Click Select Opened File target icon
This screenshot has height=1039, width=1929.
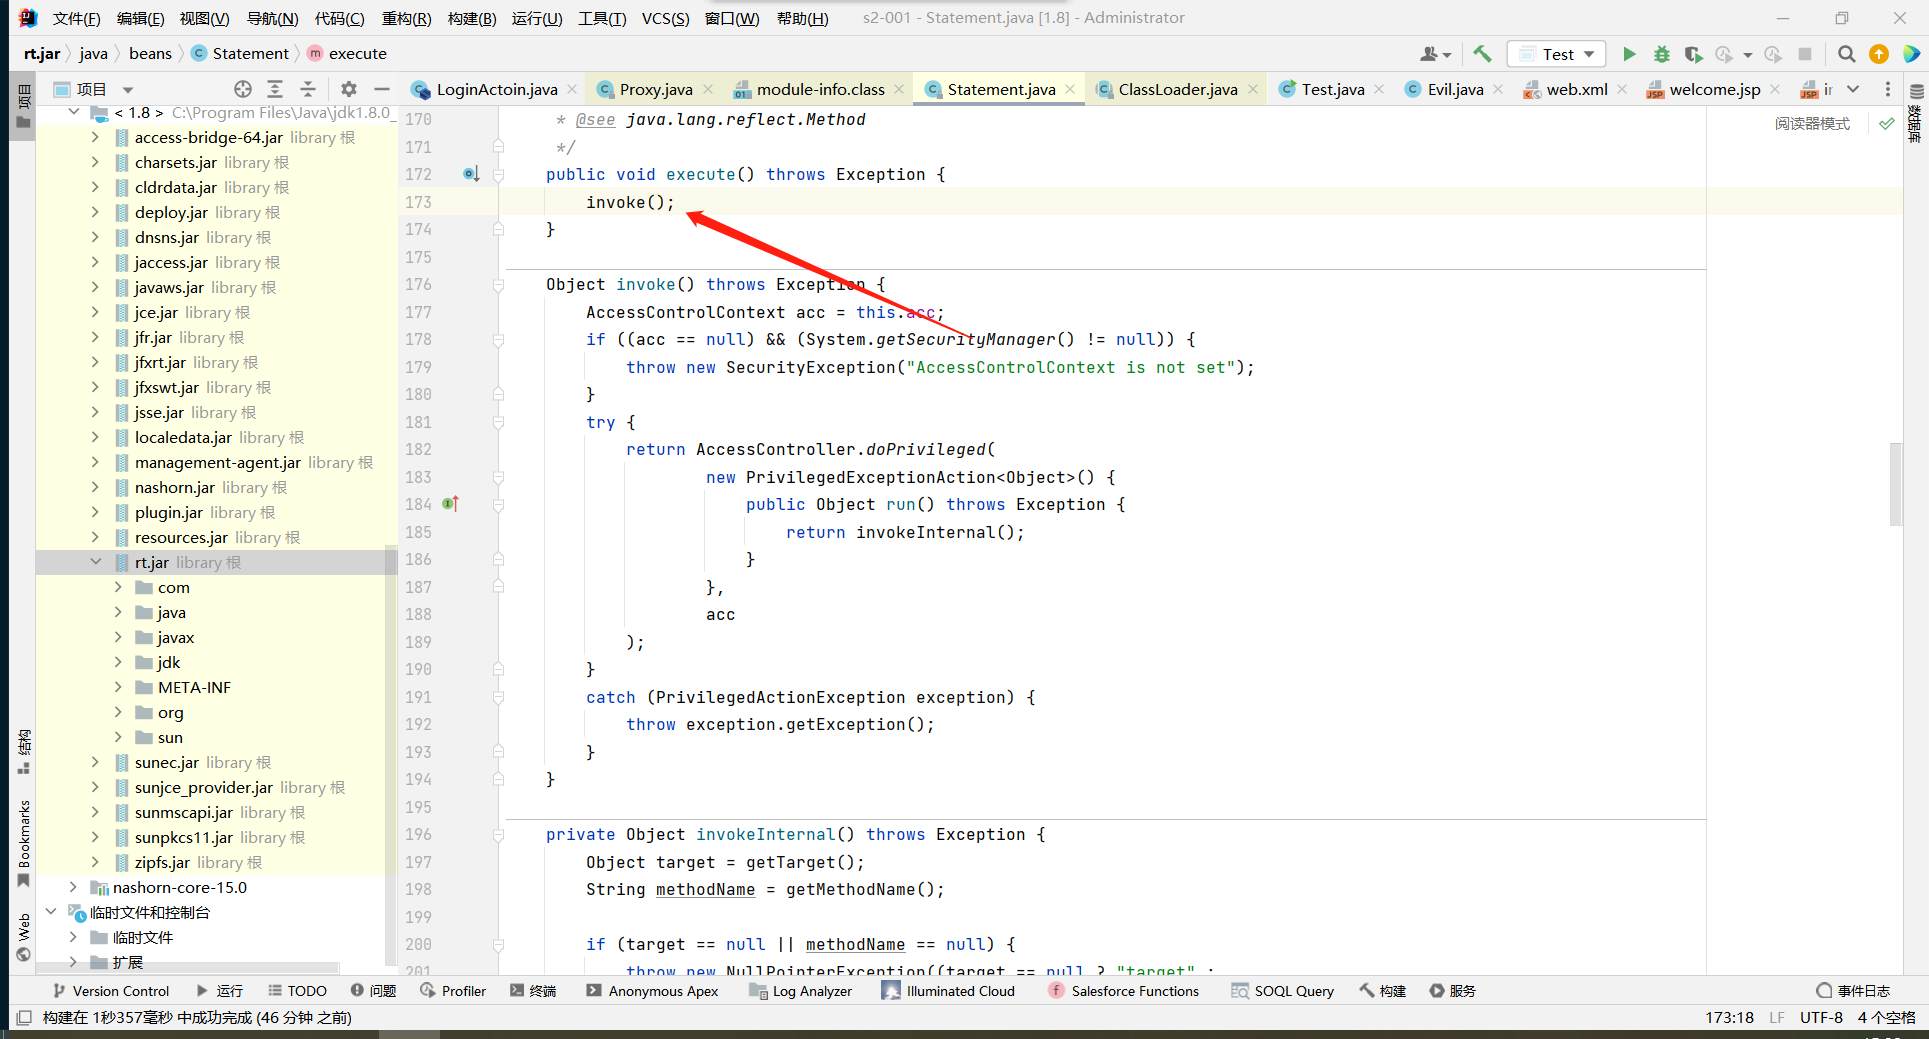[x=243, y=89]
